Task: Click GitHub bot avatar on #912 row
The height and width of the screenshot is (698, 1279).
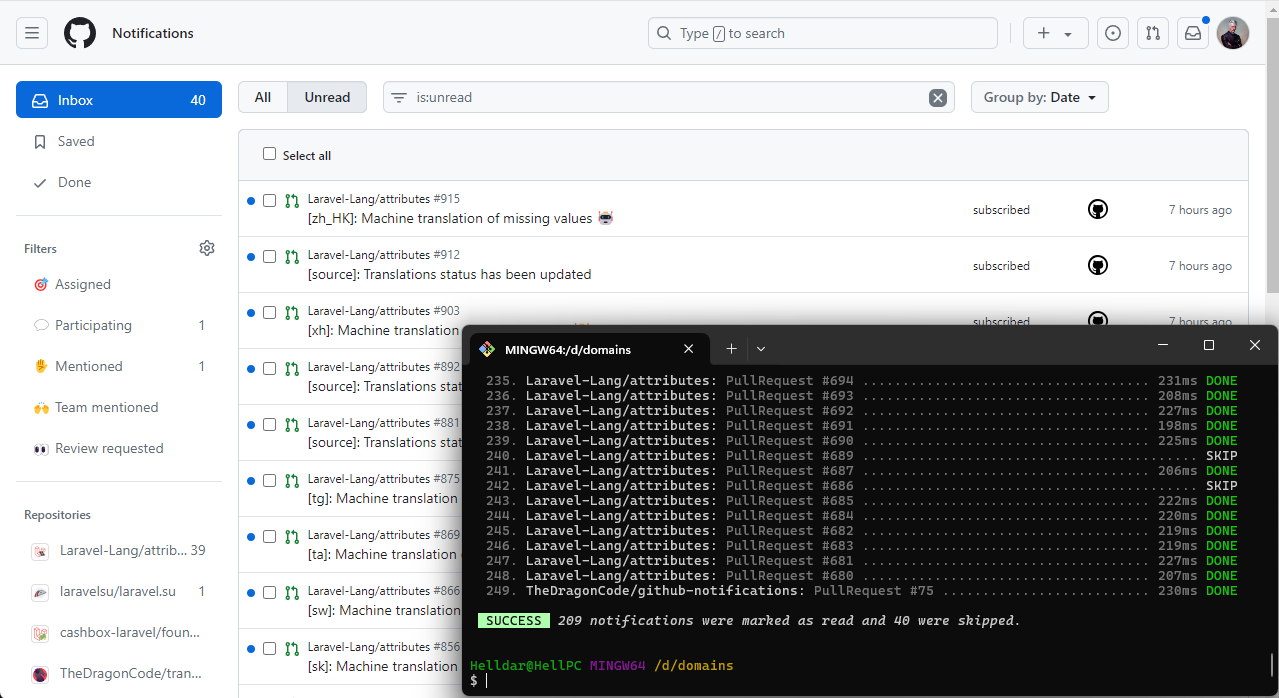Action: pos(1098,265)
